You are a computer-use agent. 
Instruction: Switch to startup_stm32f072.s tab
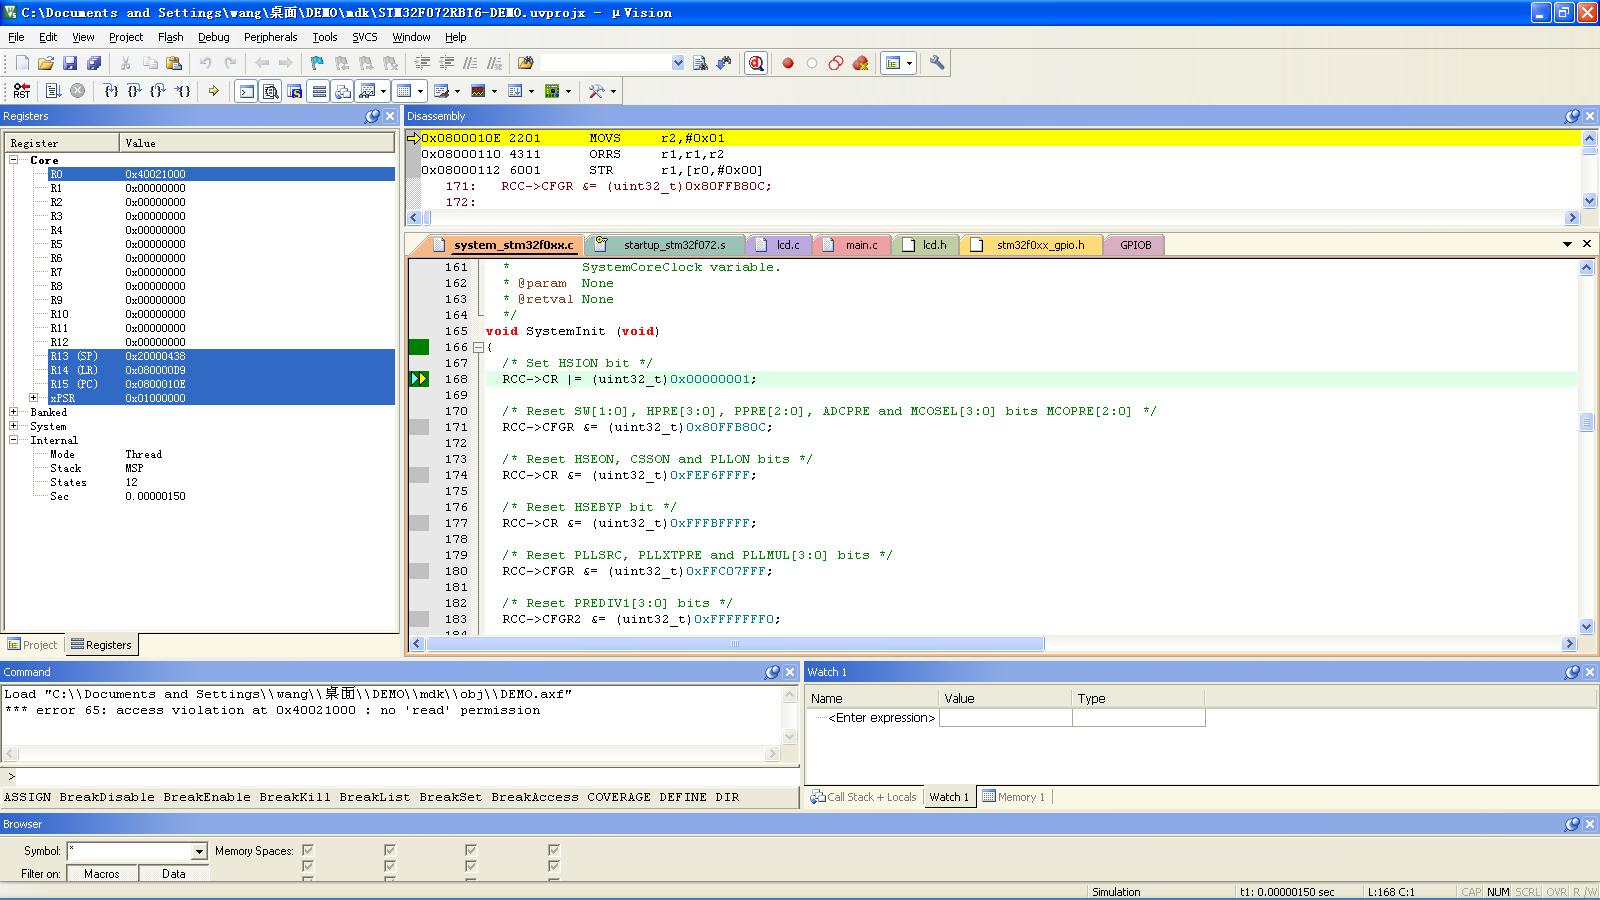[x=665, y=245]
